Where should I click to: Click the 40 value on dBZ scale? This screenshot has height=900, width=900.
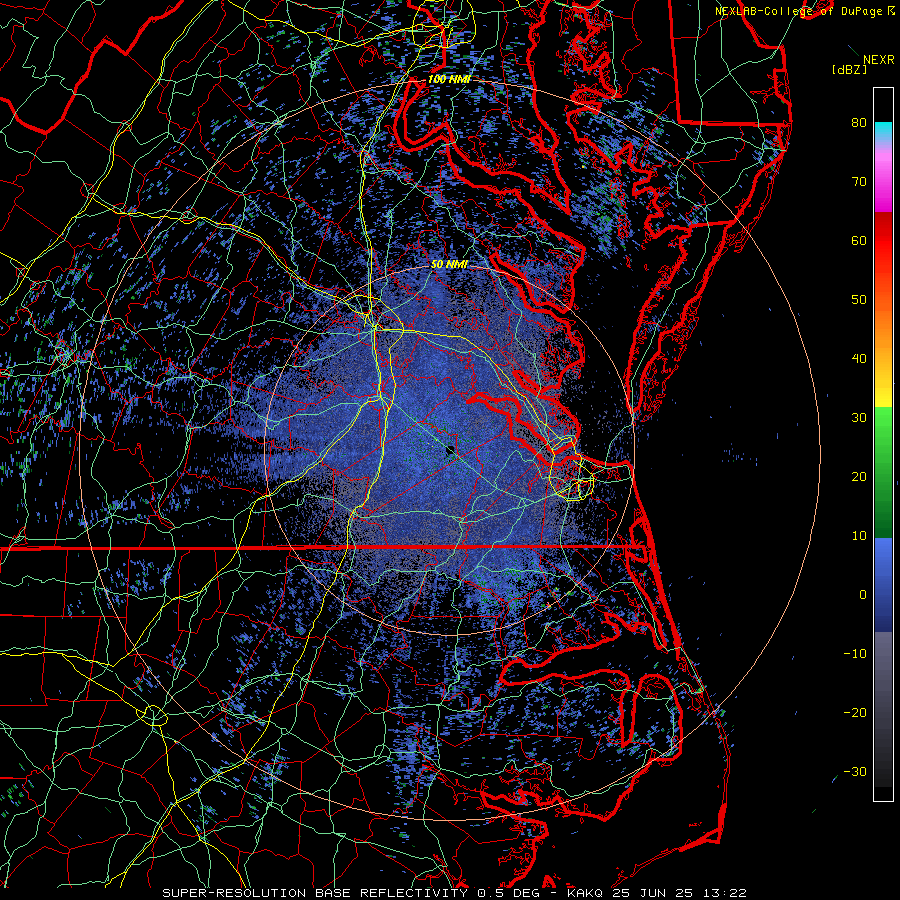coord(859,359)
